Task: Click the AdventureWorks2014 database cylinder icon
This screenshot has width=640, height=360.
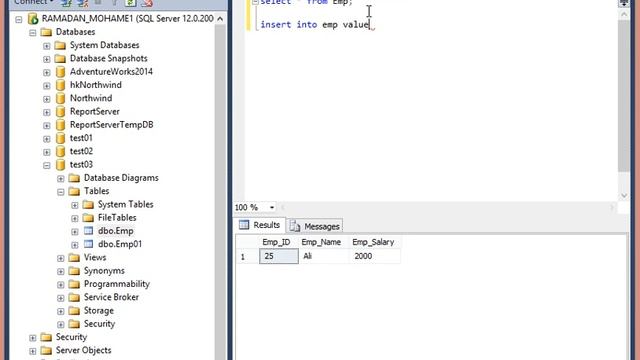Action: pos(60,72)
